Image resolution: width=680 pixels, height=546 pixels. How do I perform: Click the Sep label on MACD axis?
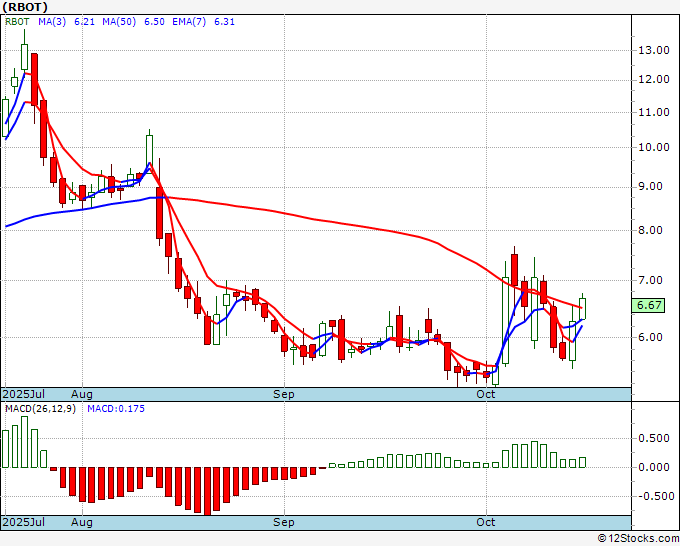pos(284,522)
